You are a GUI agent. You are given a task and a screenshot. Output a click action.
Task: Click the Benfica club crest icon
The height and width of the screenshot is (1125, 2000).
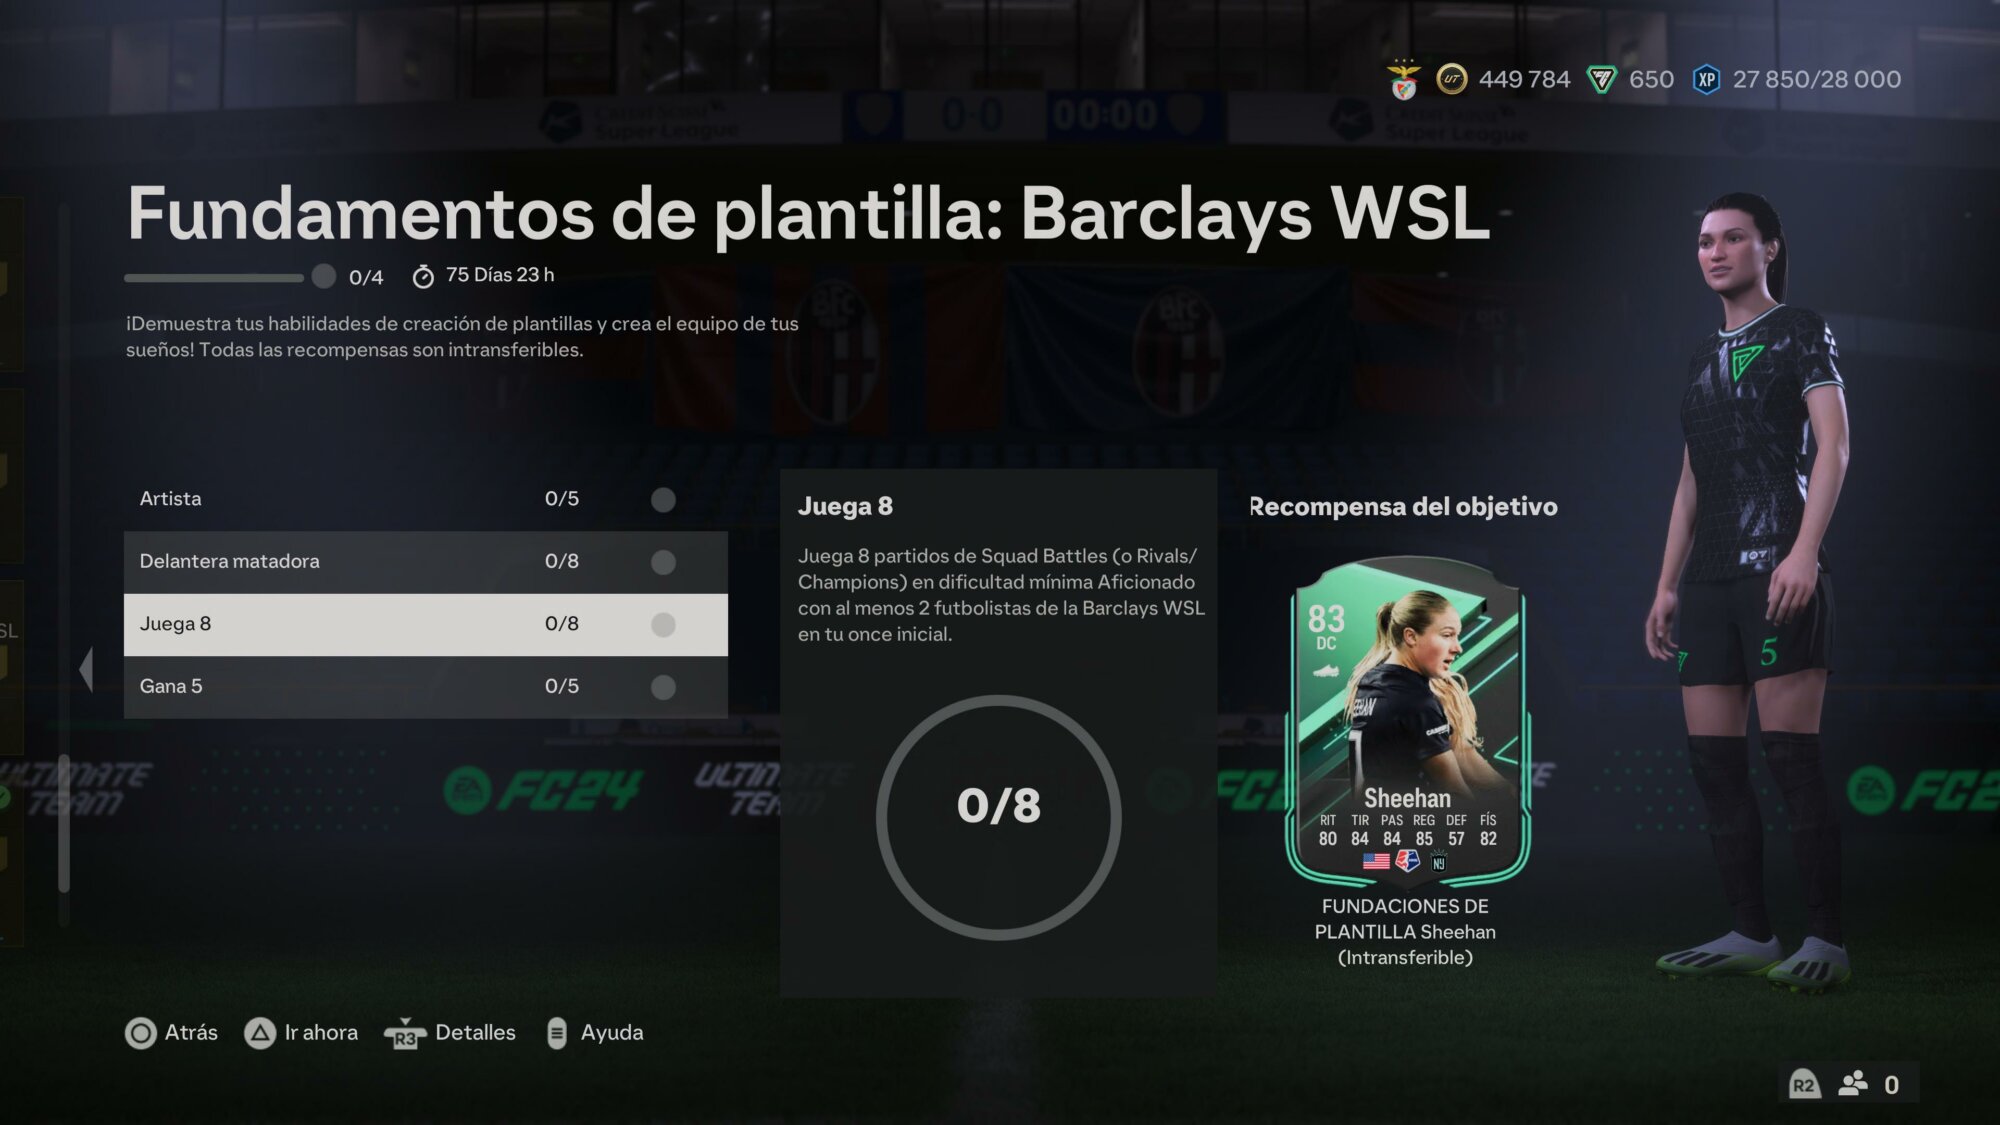(1404, 79)
